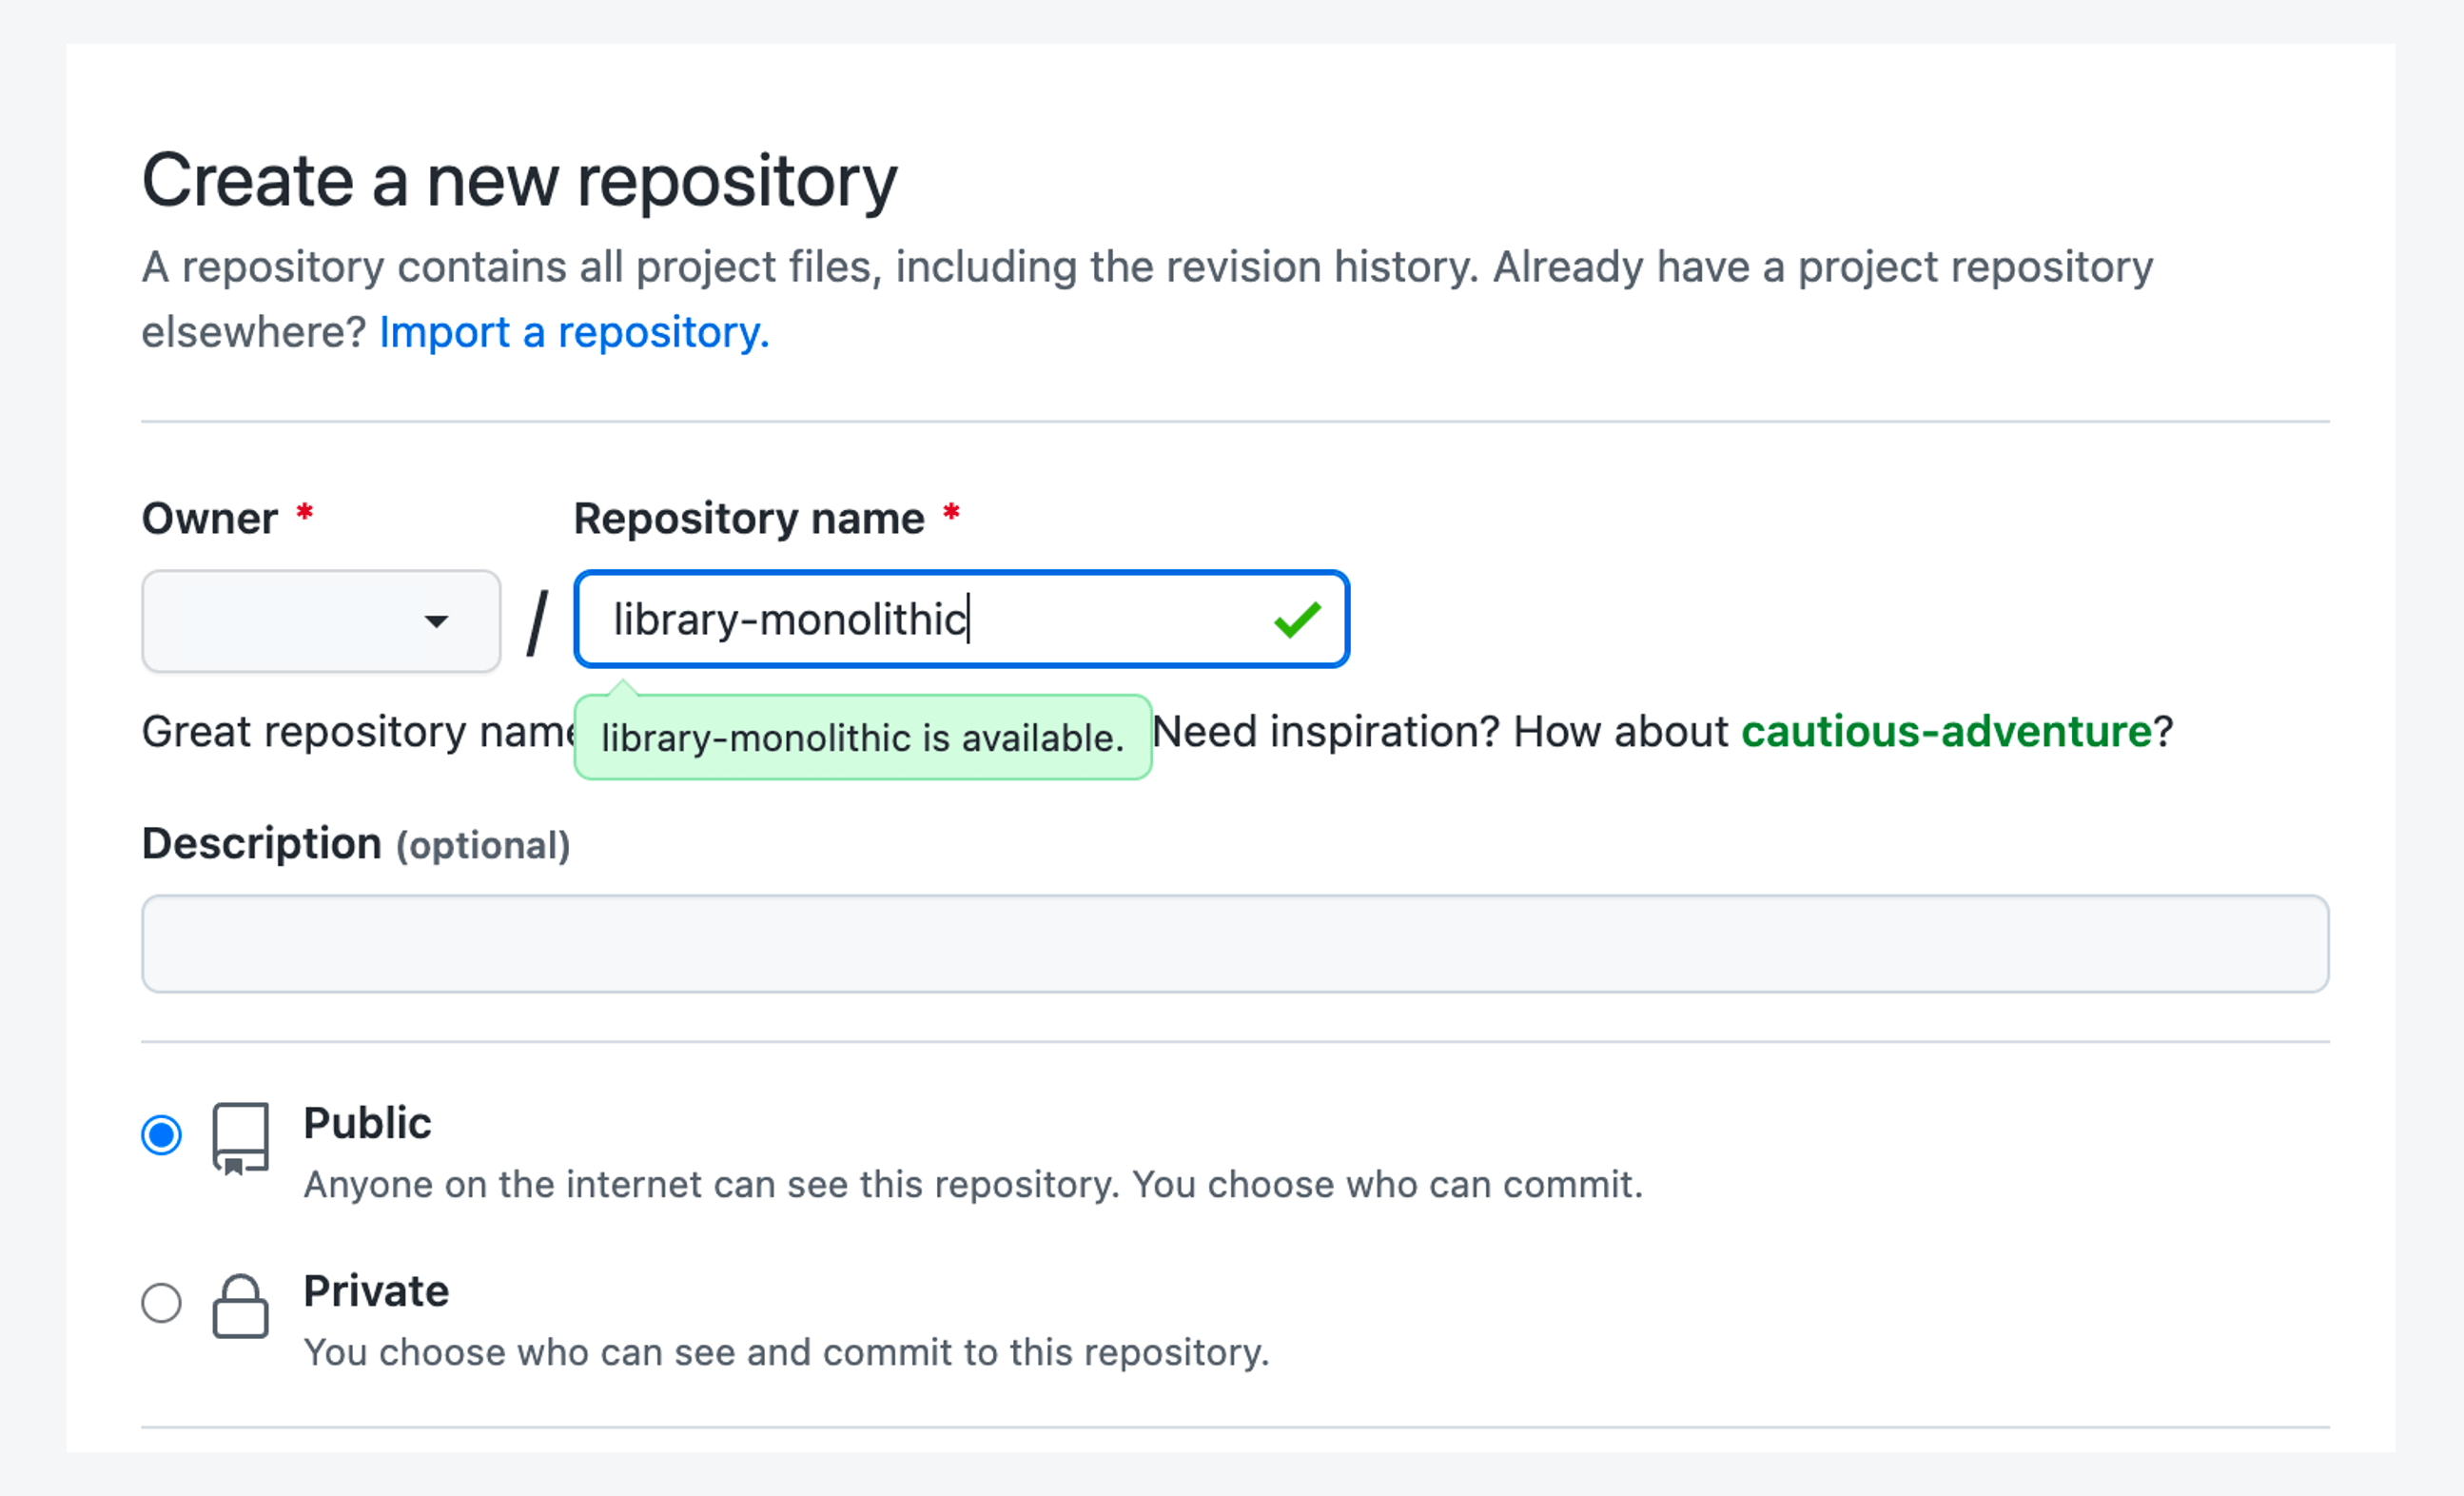Click 'Need inspiration? How about' text

tap(1440, 732)
